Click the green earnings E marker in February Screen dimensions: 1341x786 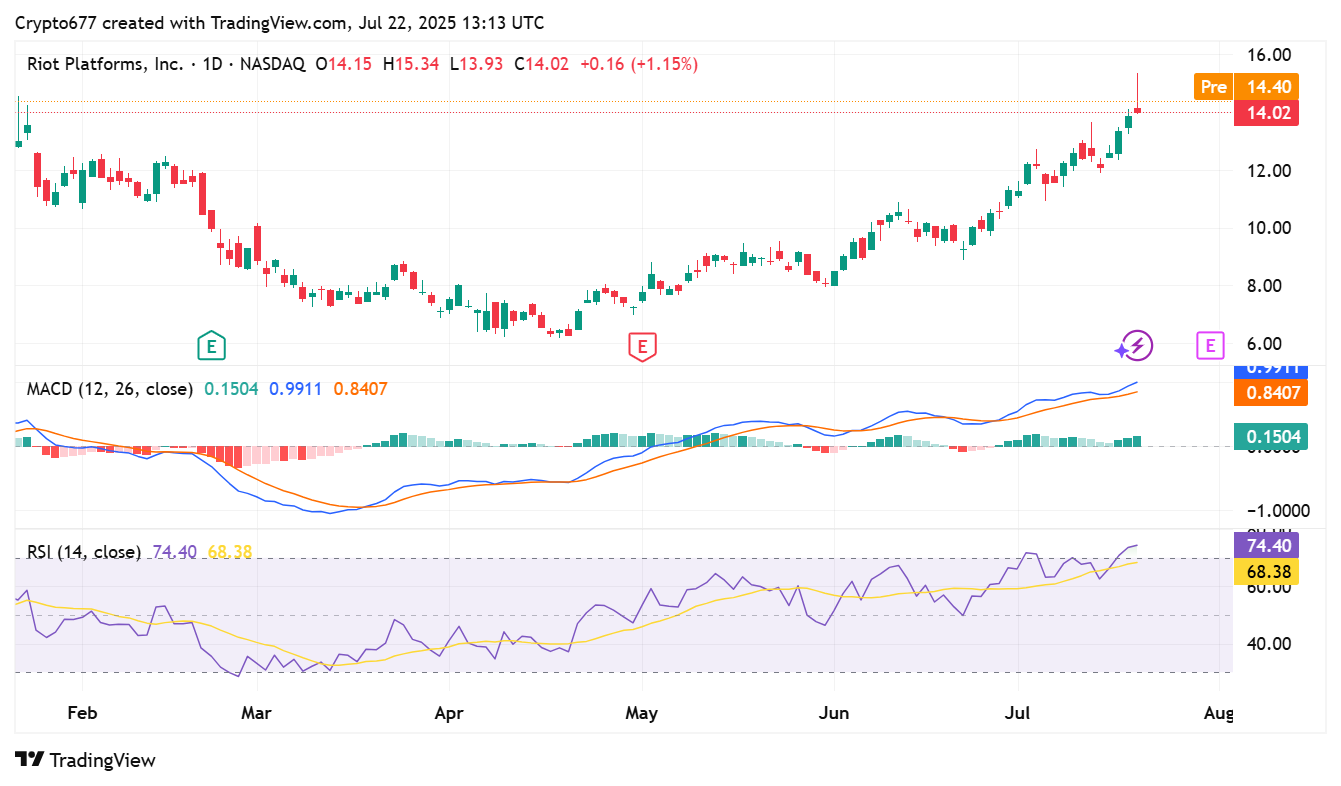[x=210, y=347]
